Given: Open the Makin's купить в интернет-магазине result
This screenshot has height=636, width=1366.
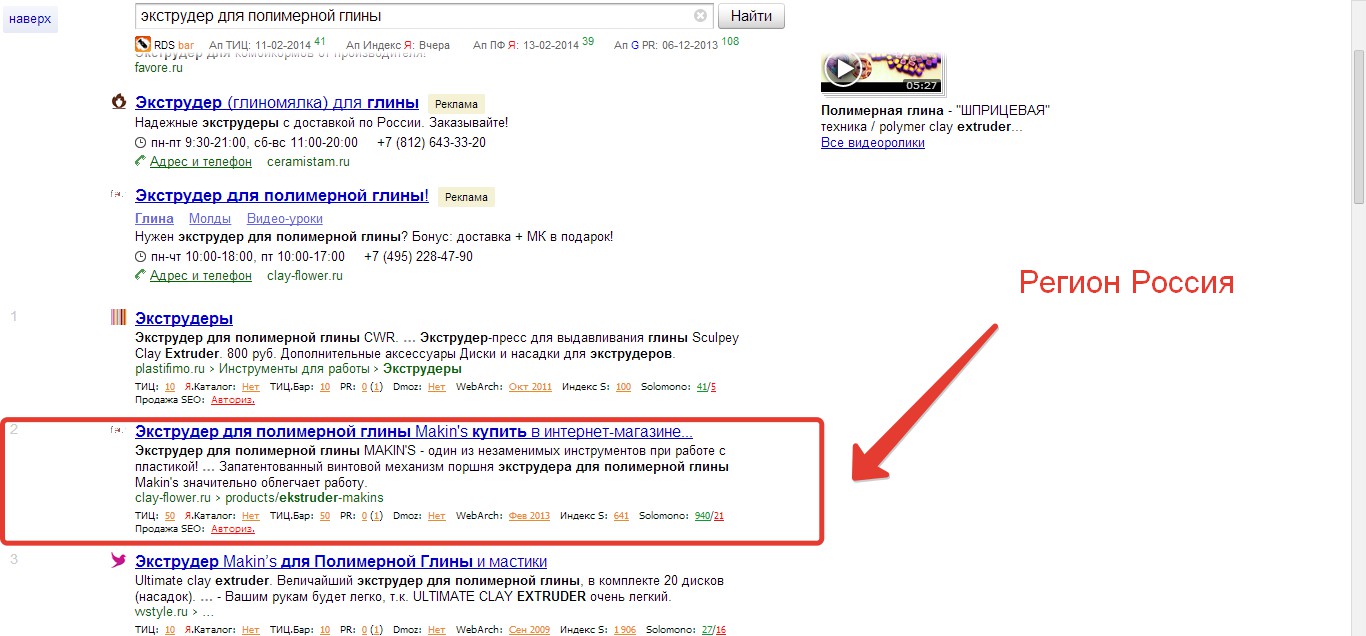Looking at the screenshot, I should pyautogui.click(x=414, y=432).
